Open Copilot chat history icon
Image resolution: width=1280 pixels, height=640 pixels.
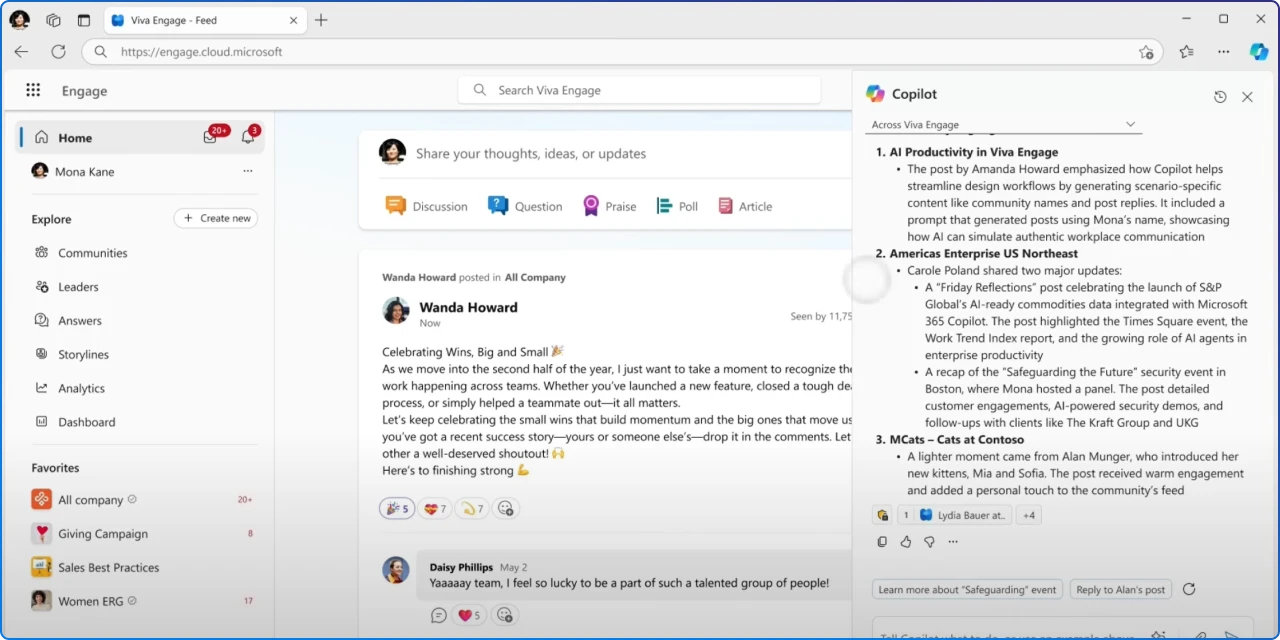pos(1220,97)
